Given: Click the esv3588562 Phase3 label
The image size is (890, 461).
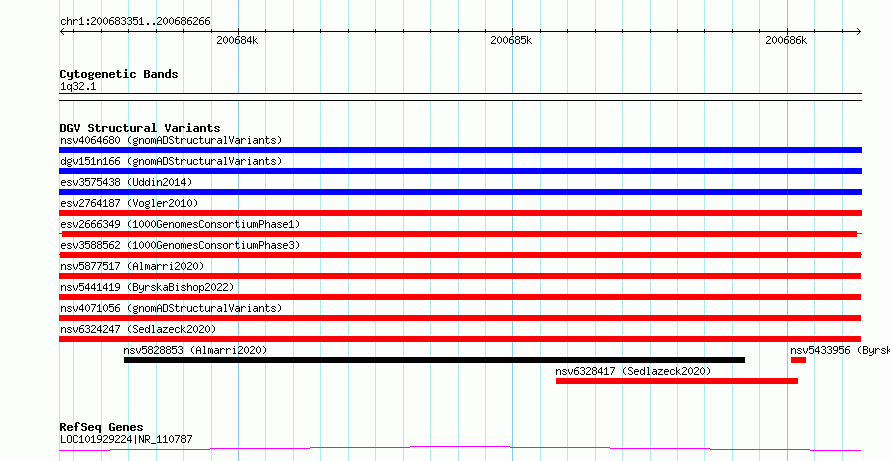Looking at the screenshot, I should click(x=180, y=245).
